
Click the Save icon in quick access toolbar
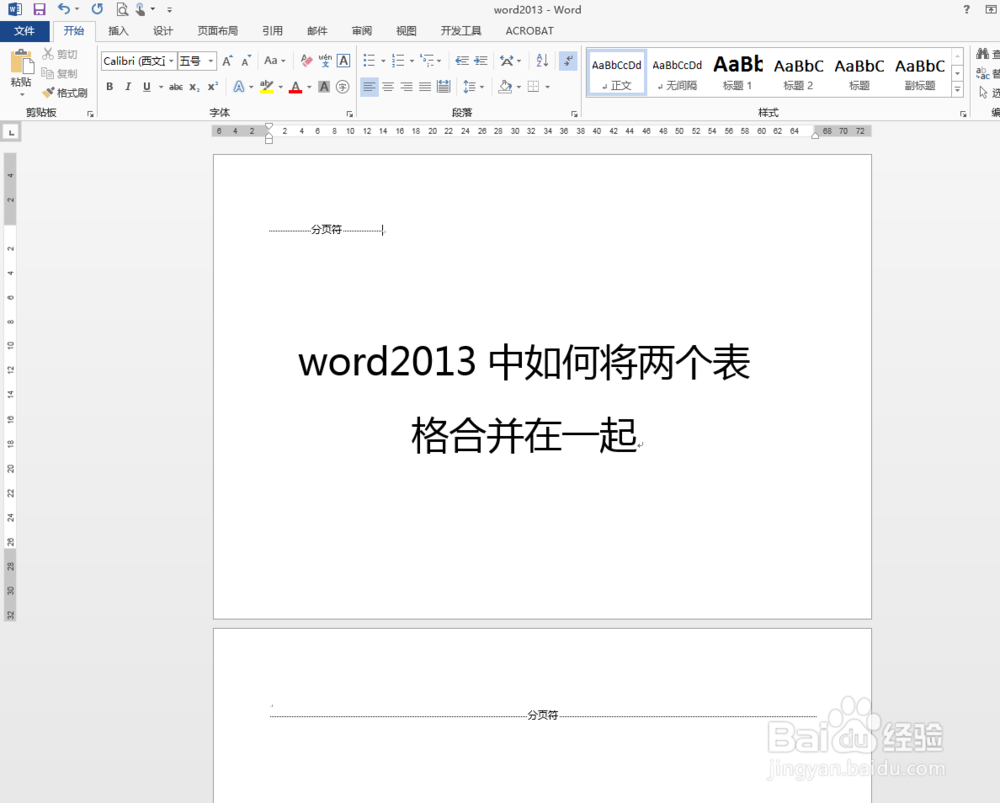pos(40,10)
